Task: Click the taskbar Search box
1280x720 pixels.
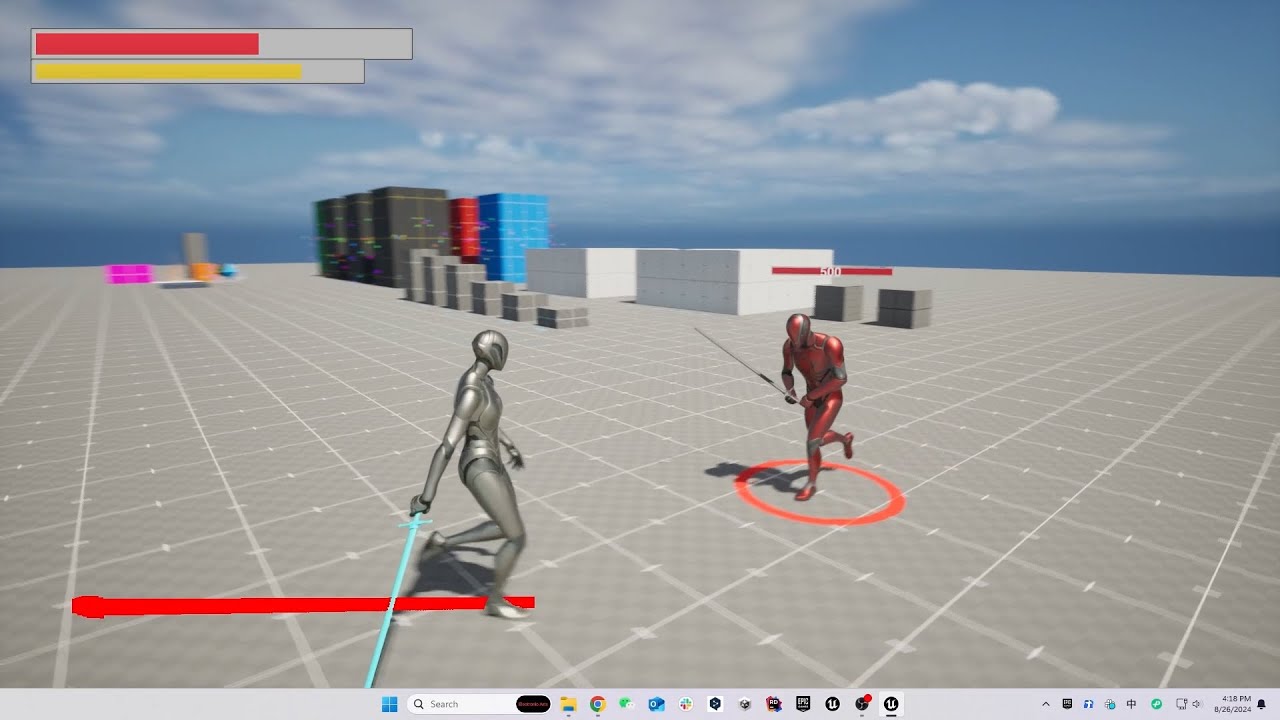Action: (480, 704)
